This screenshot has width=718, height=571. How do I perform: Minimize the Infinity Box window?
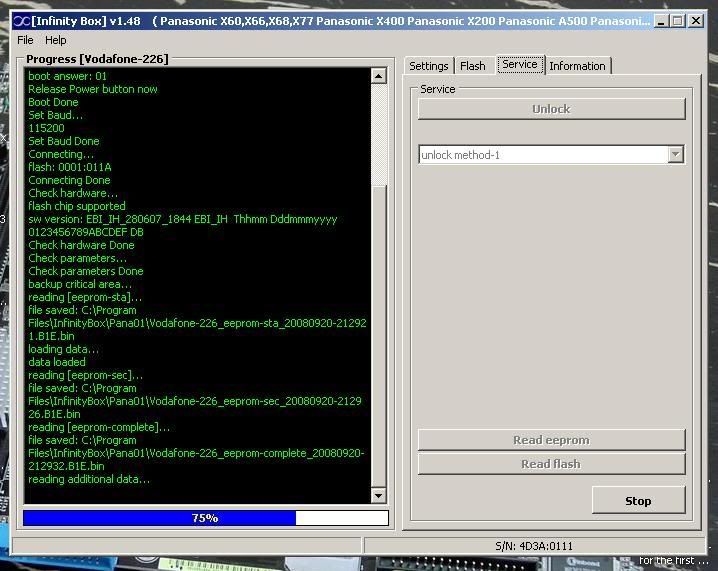661,21
